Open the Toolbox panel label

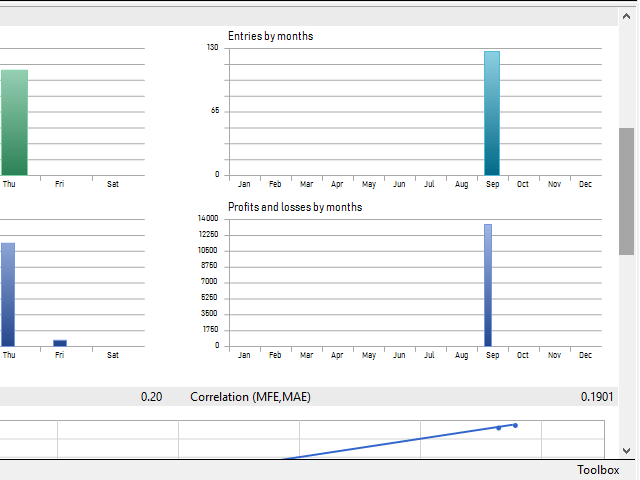(x=598, y=470)
